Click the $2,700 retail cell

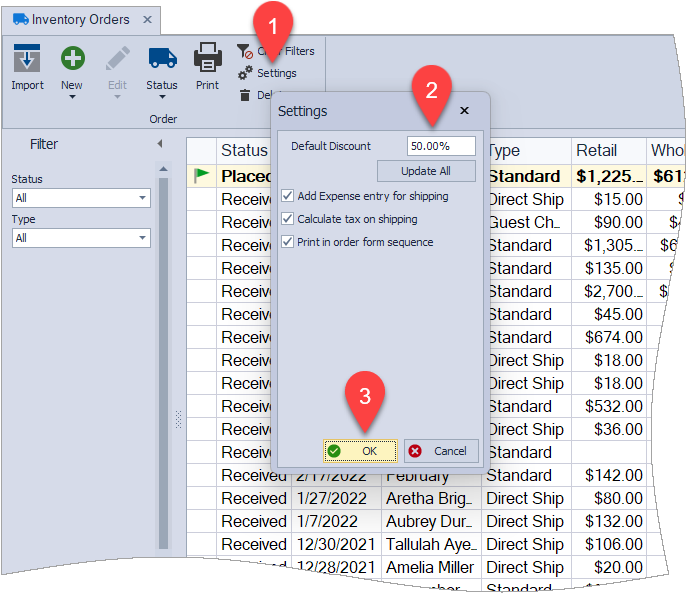click(608, 291)
